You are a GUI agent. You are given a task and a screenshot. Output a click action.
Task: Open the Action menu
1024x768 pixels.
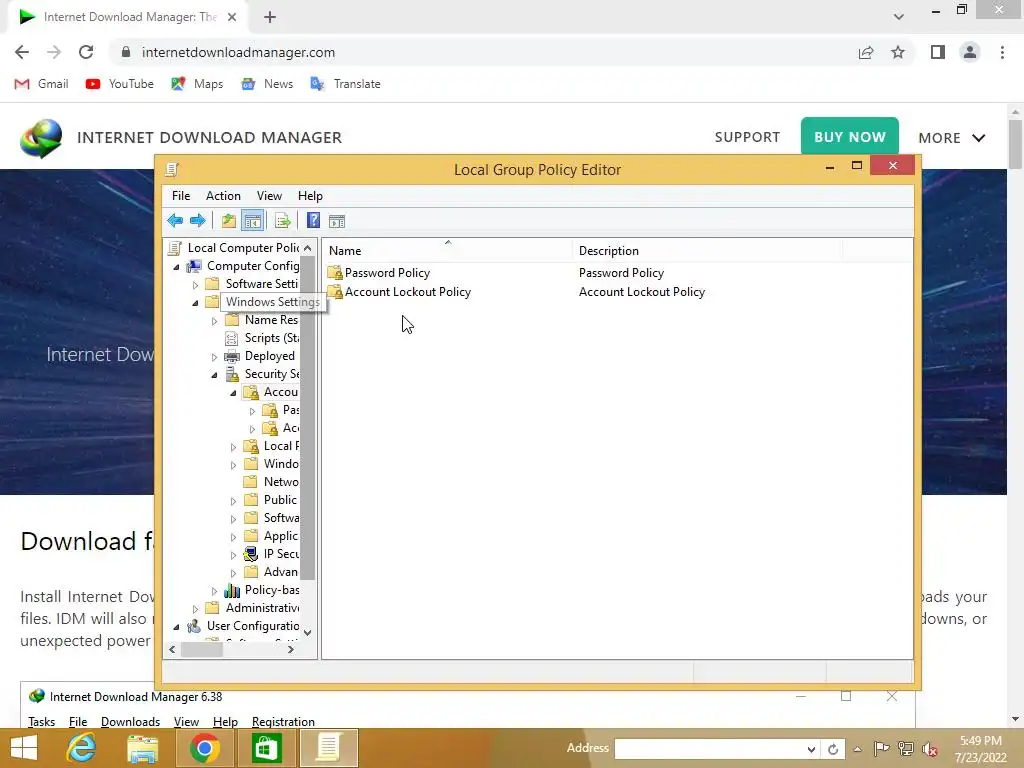point(223,196)
